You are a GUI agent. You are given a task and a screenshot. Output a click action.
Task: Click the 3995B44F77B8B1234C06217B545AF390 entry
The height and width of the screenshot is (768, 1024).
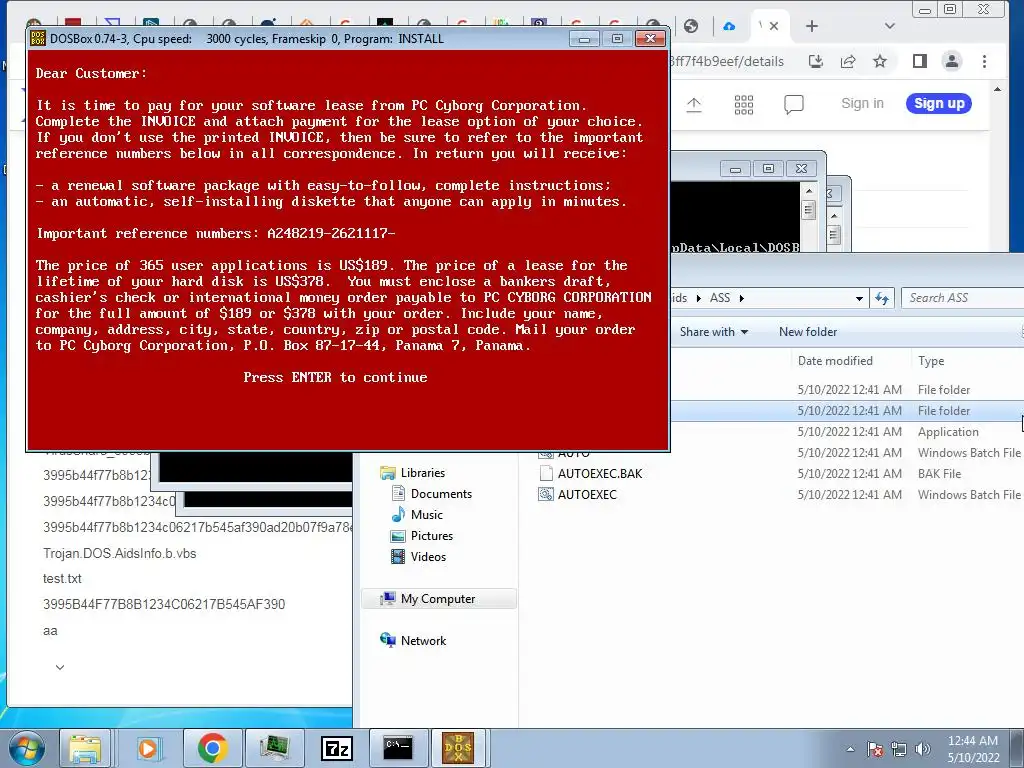pyautogui.click(x=164, y=604)
